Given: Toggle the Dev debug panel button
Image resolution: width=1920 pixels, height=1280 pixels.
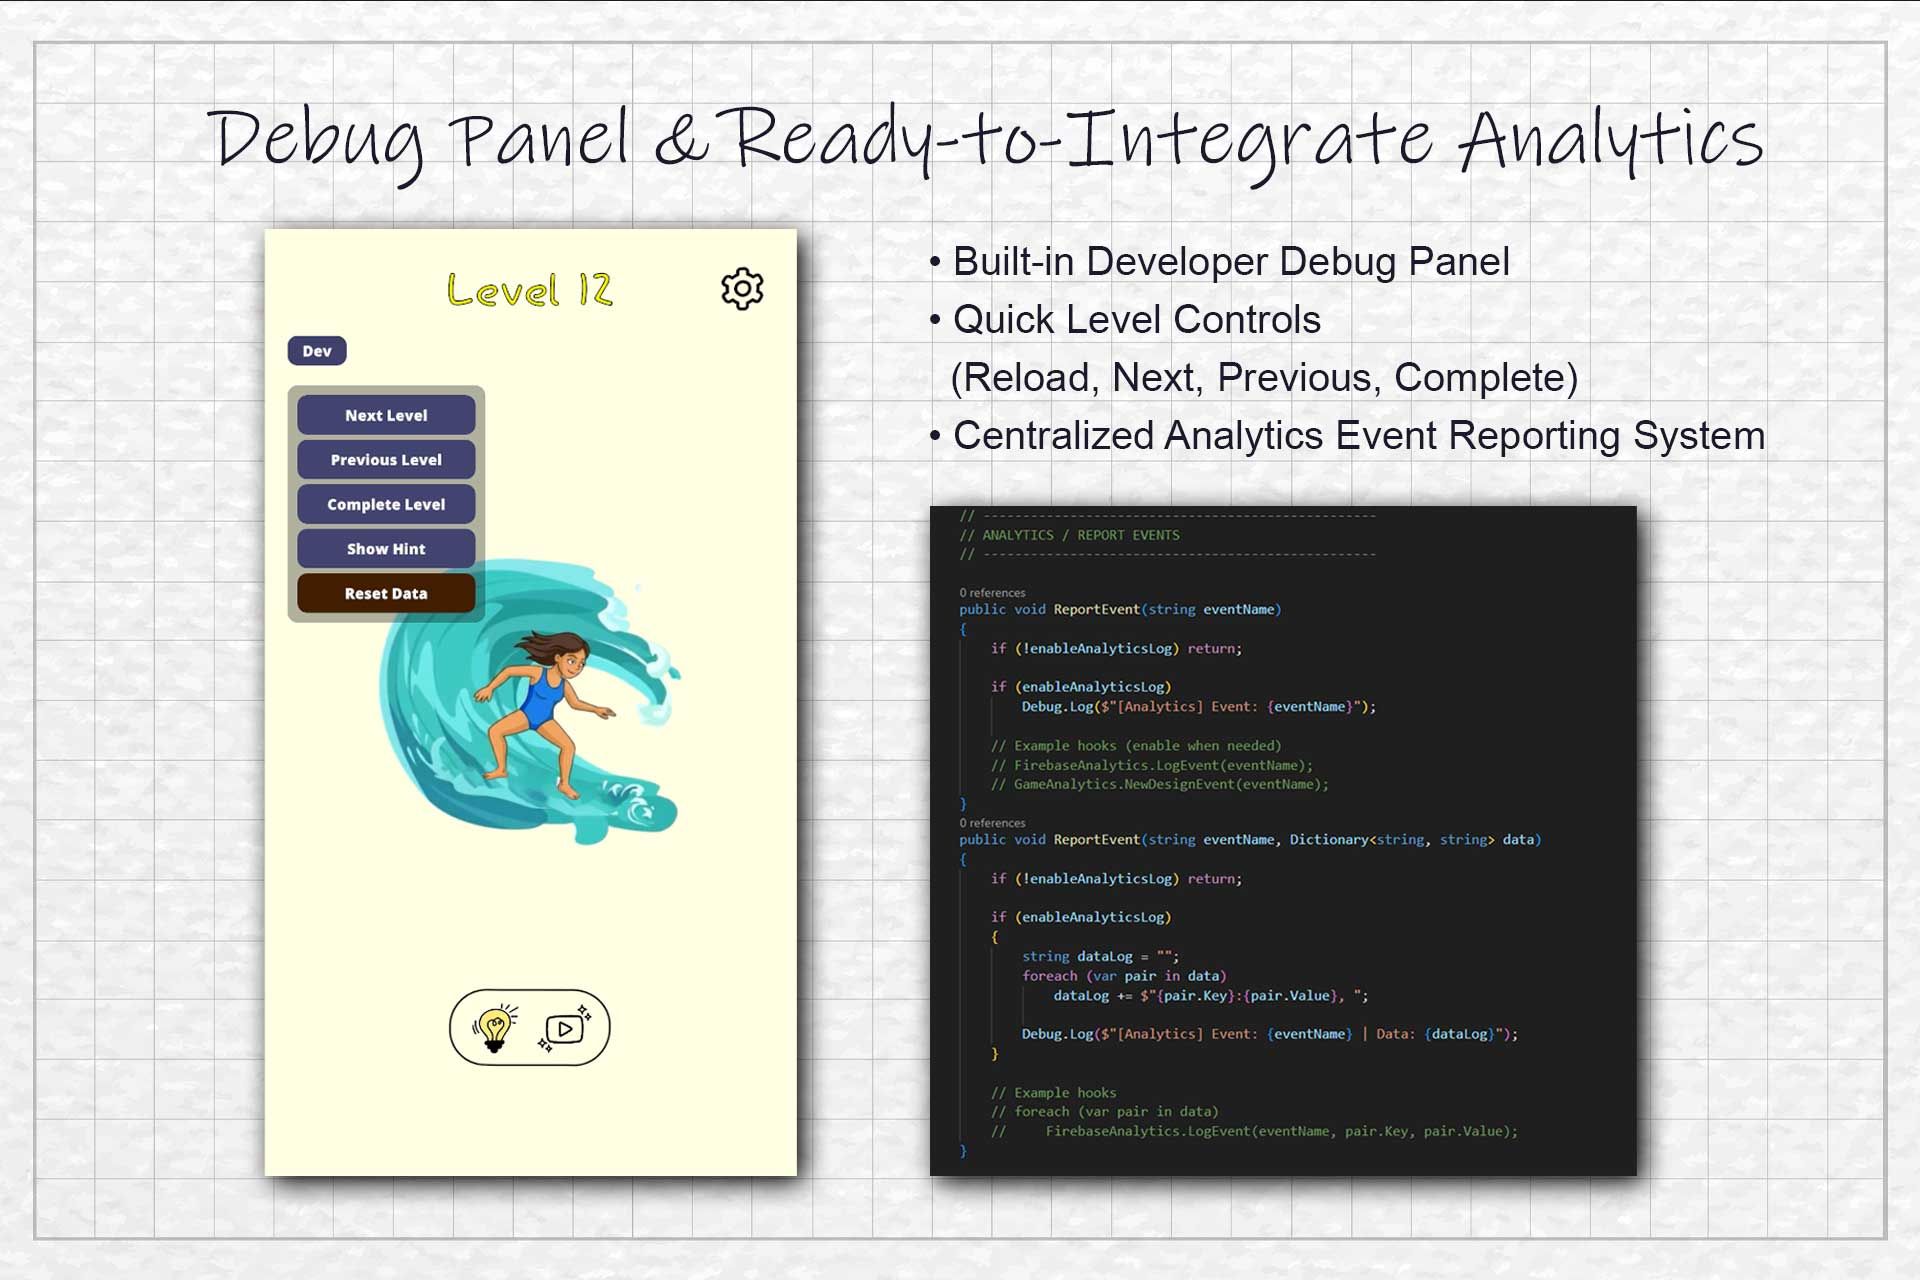Looking at the screenshot, I should tap(317, 351).
